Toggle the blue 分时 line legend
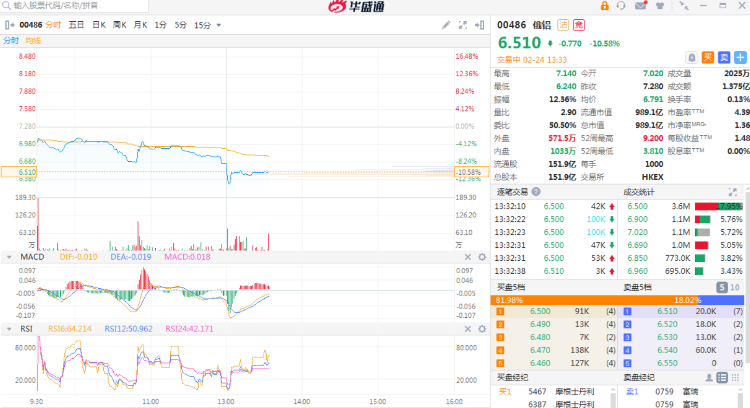The height and width of the screenshot is (408, 750). coord(11,41)
